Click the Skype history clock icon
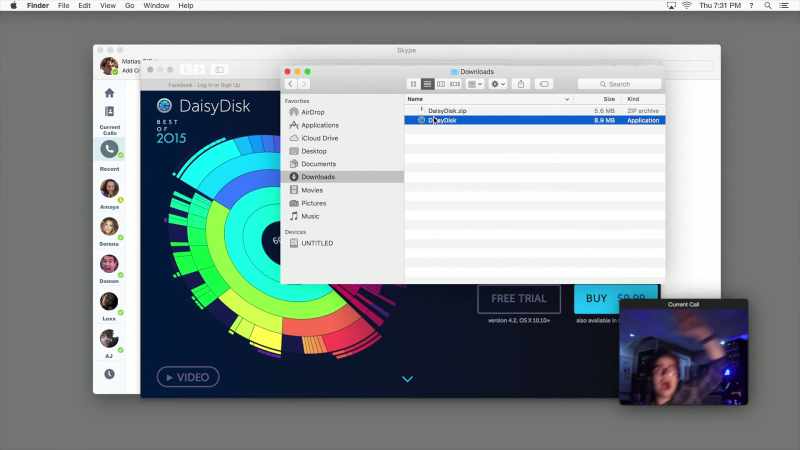 pos(109,374)
